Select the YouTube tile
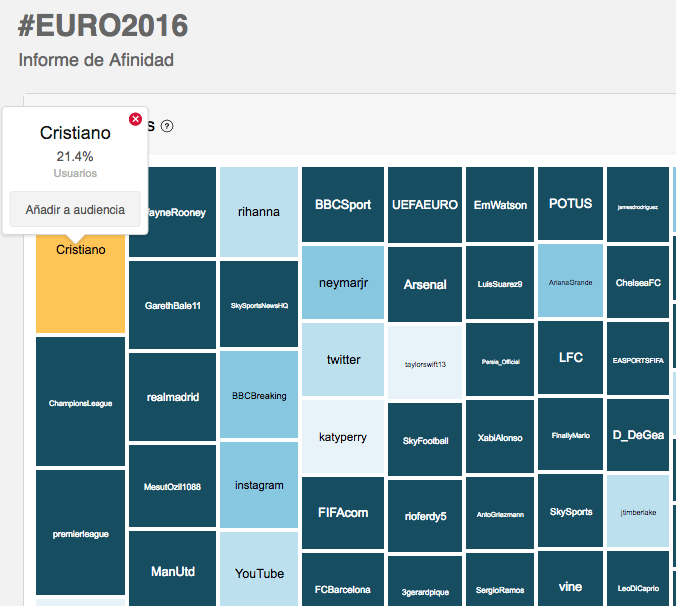 pyautogui.click(x=259, y=569)
